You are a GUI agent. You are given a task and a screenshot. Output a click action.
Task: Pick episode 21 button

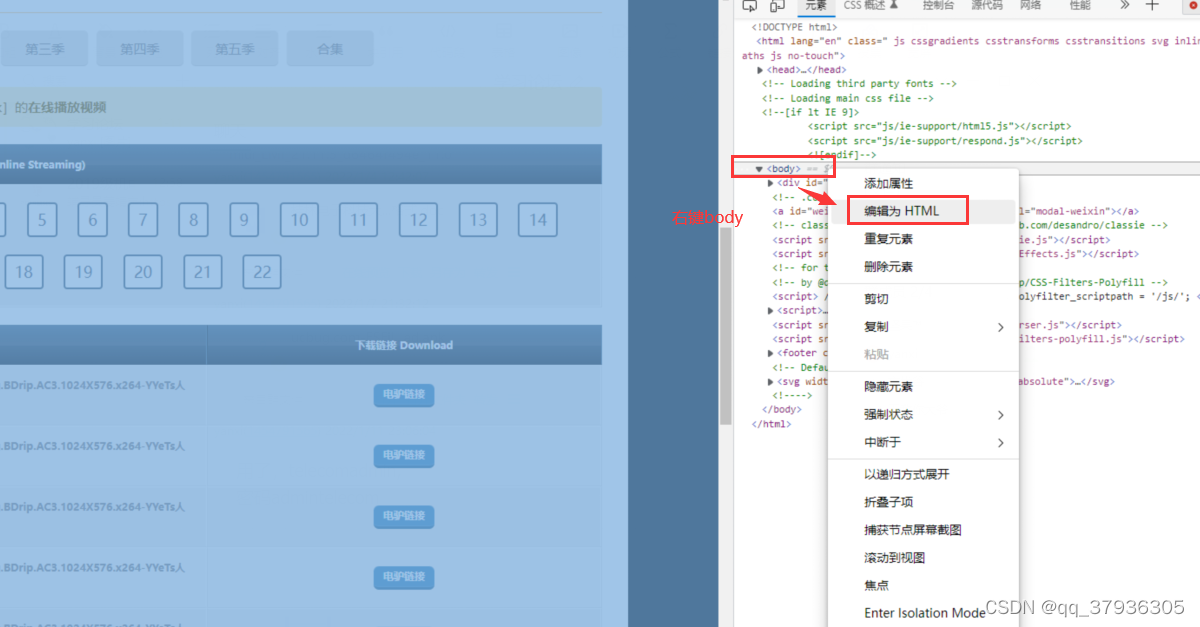click(203, 272)
